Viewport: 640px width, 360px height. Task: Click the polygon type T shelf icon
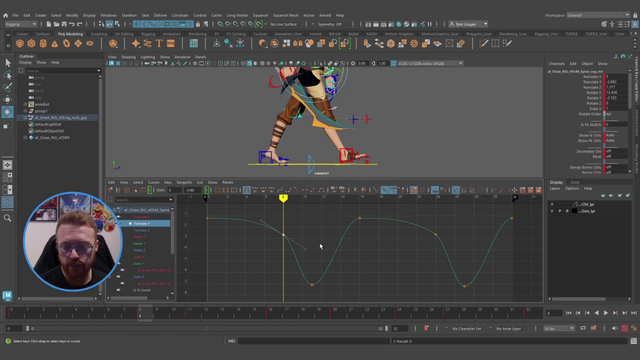point(159,43)
